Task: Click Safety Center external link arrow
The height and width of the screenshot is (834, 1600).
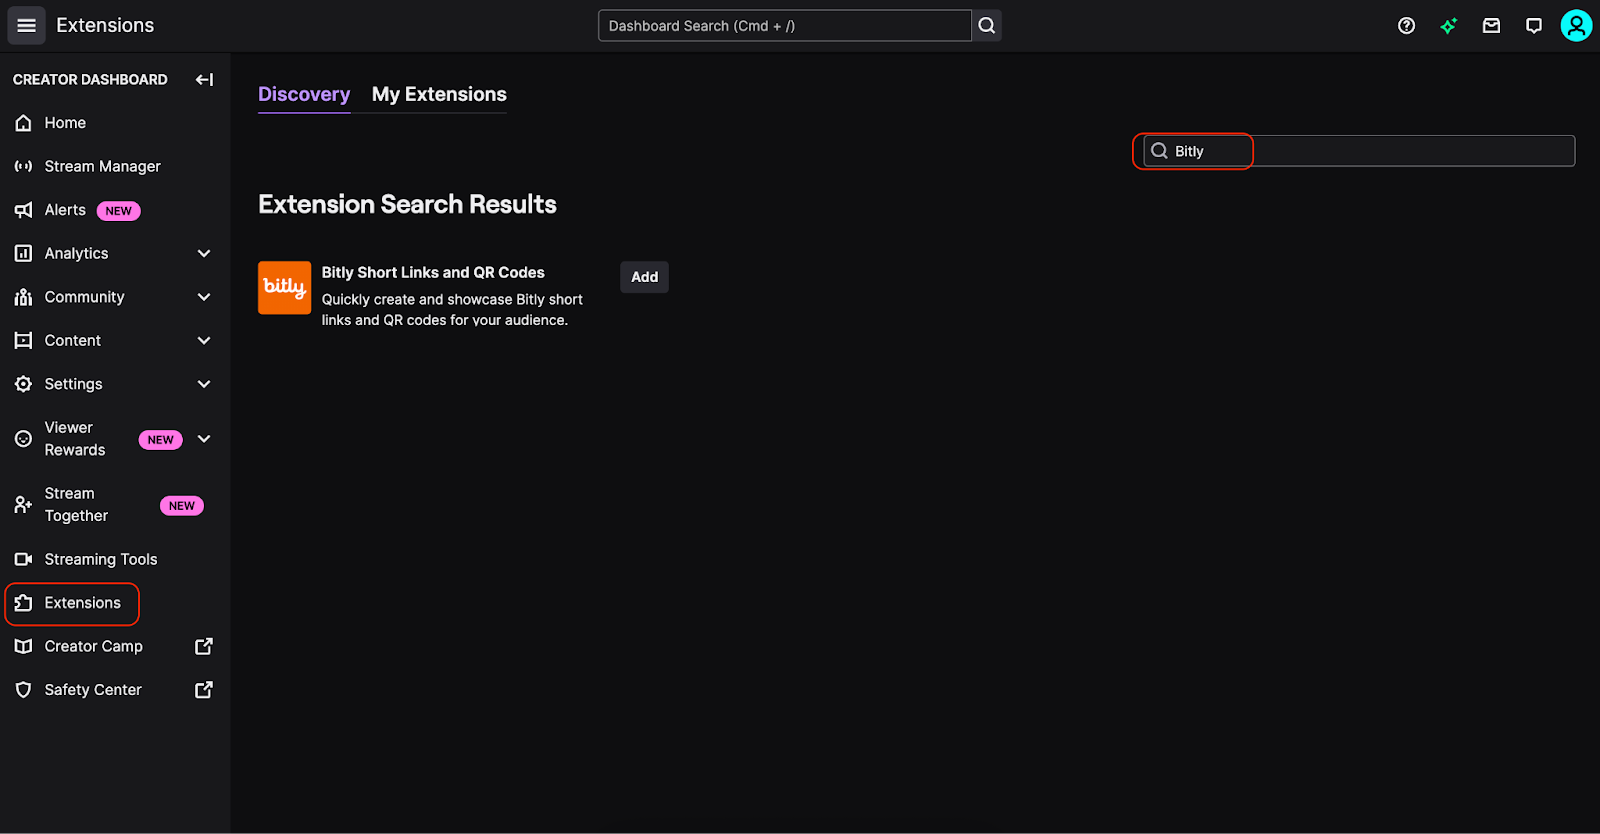Action: 204,690
